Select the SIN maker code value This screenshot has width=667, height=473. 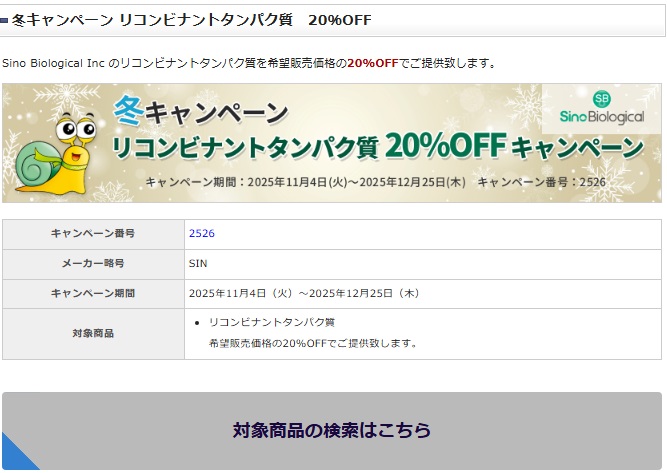coord(198,264)
